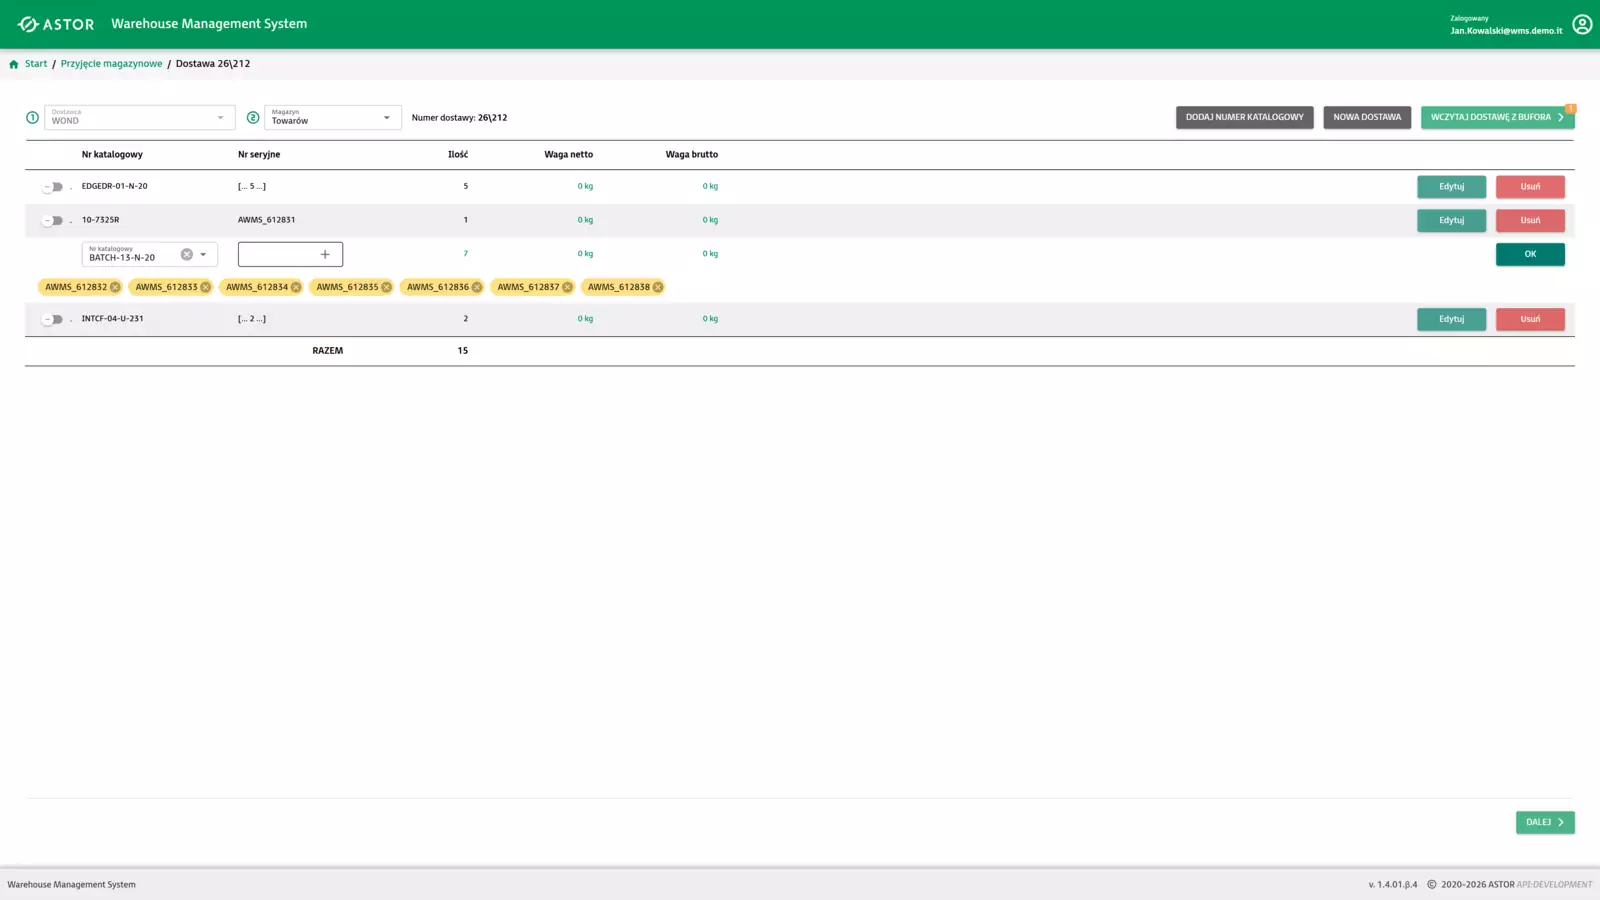
Task: Remove serial tag AWMS_612832
Action: pos(115,287)
